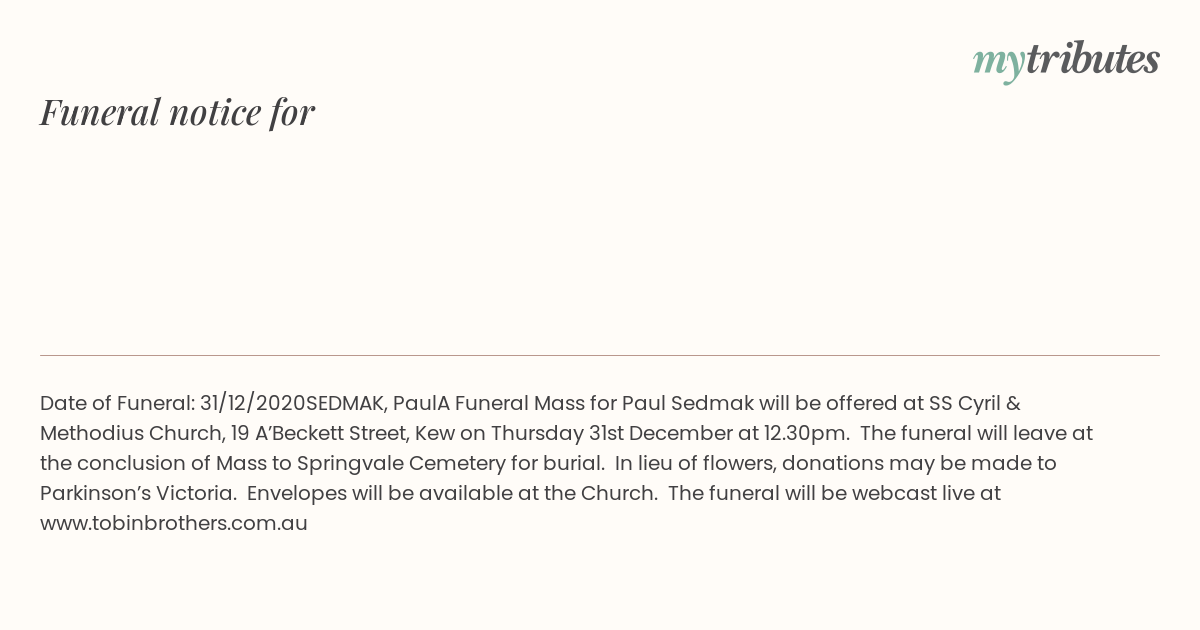Select the "Funeral notice for" heading
The width and height of the screenshot is (1200, 630).
click(177, 112)
